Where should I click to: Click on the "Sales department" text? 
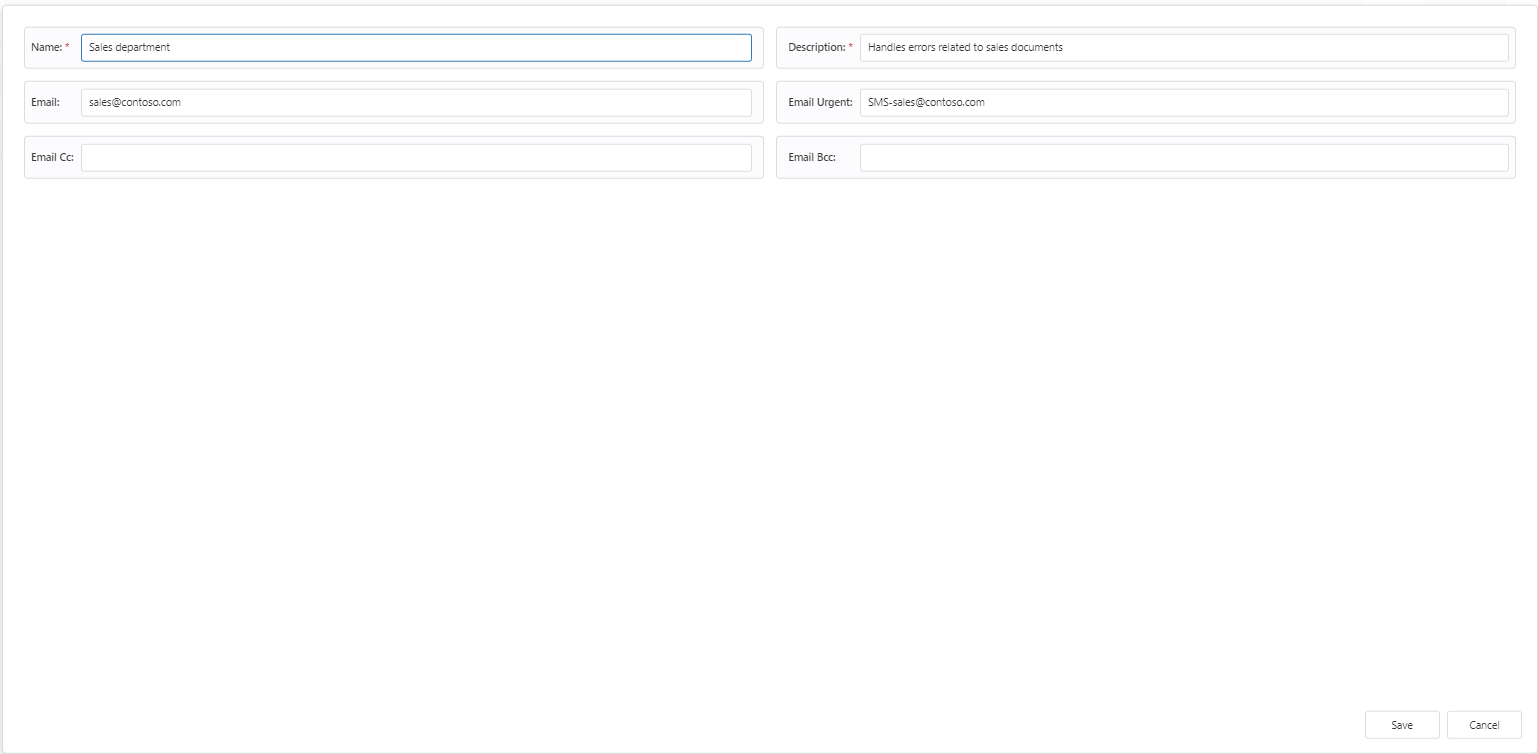pyautogui.click(x=129, y=48)
